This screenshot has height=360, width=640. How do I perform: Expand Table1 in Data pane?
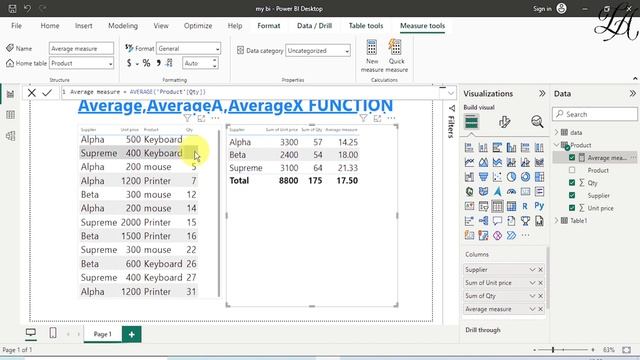(x=556, y=220)
